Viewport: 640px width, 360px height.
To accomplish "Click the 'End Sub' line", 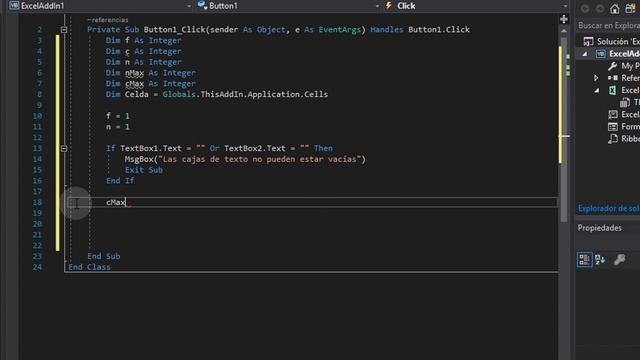I will (x=104, y=256).
